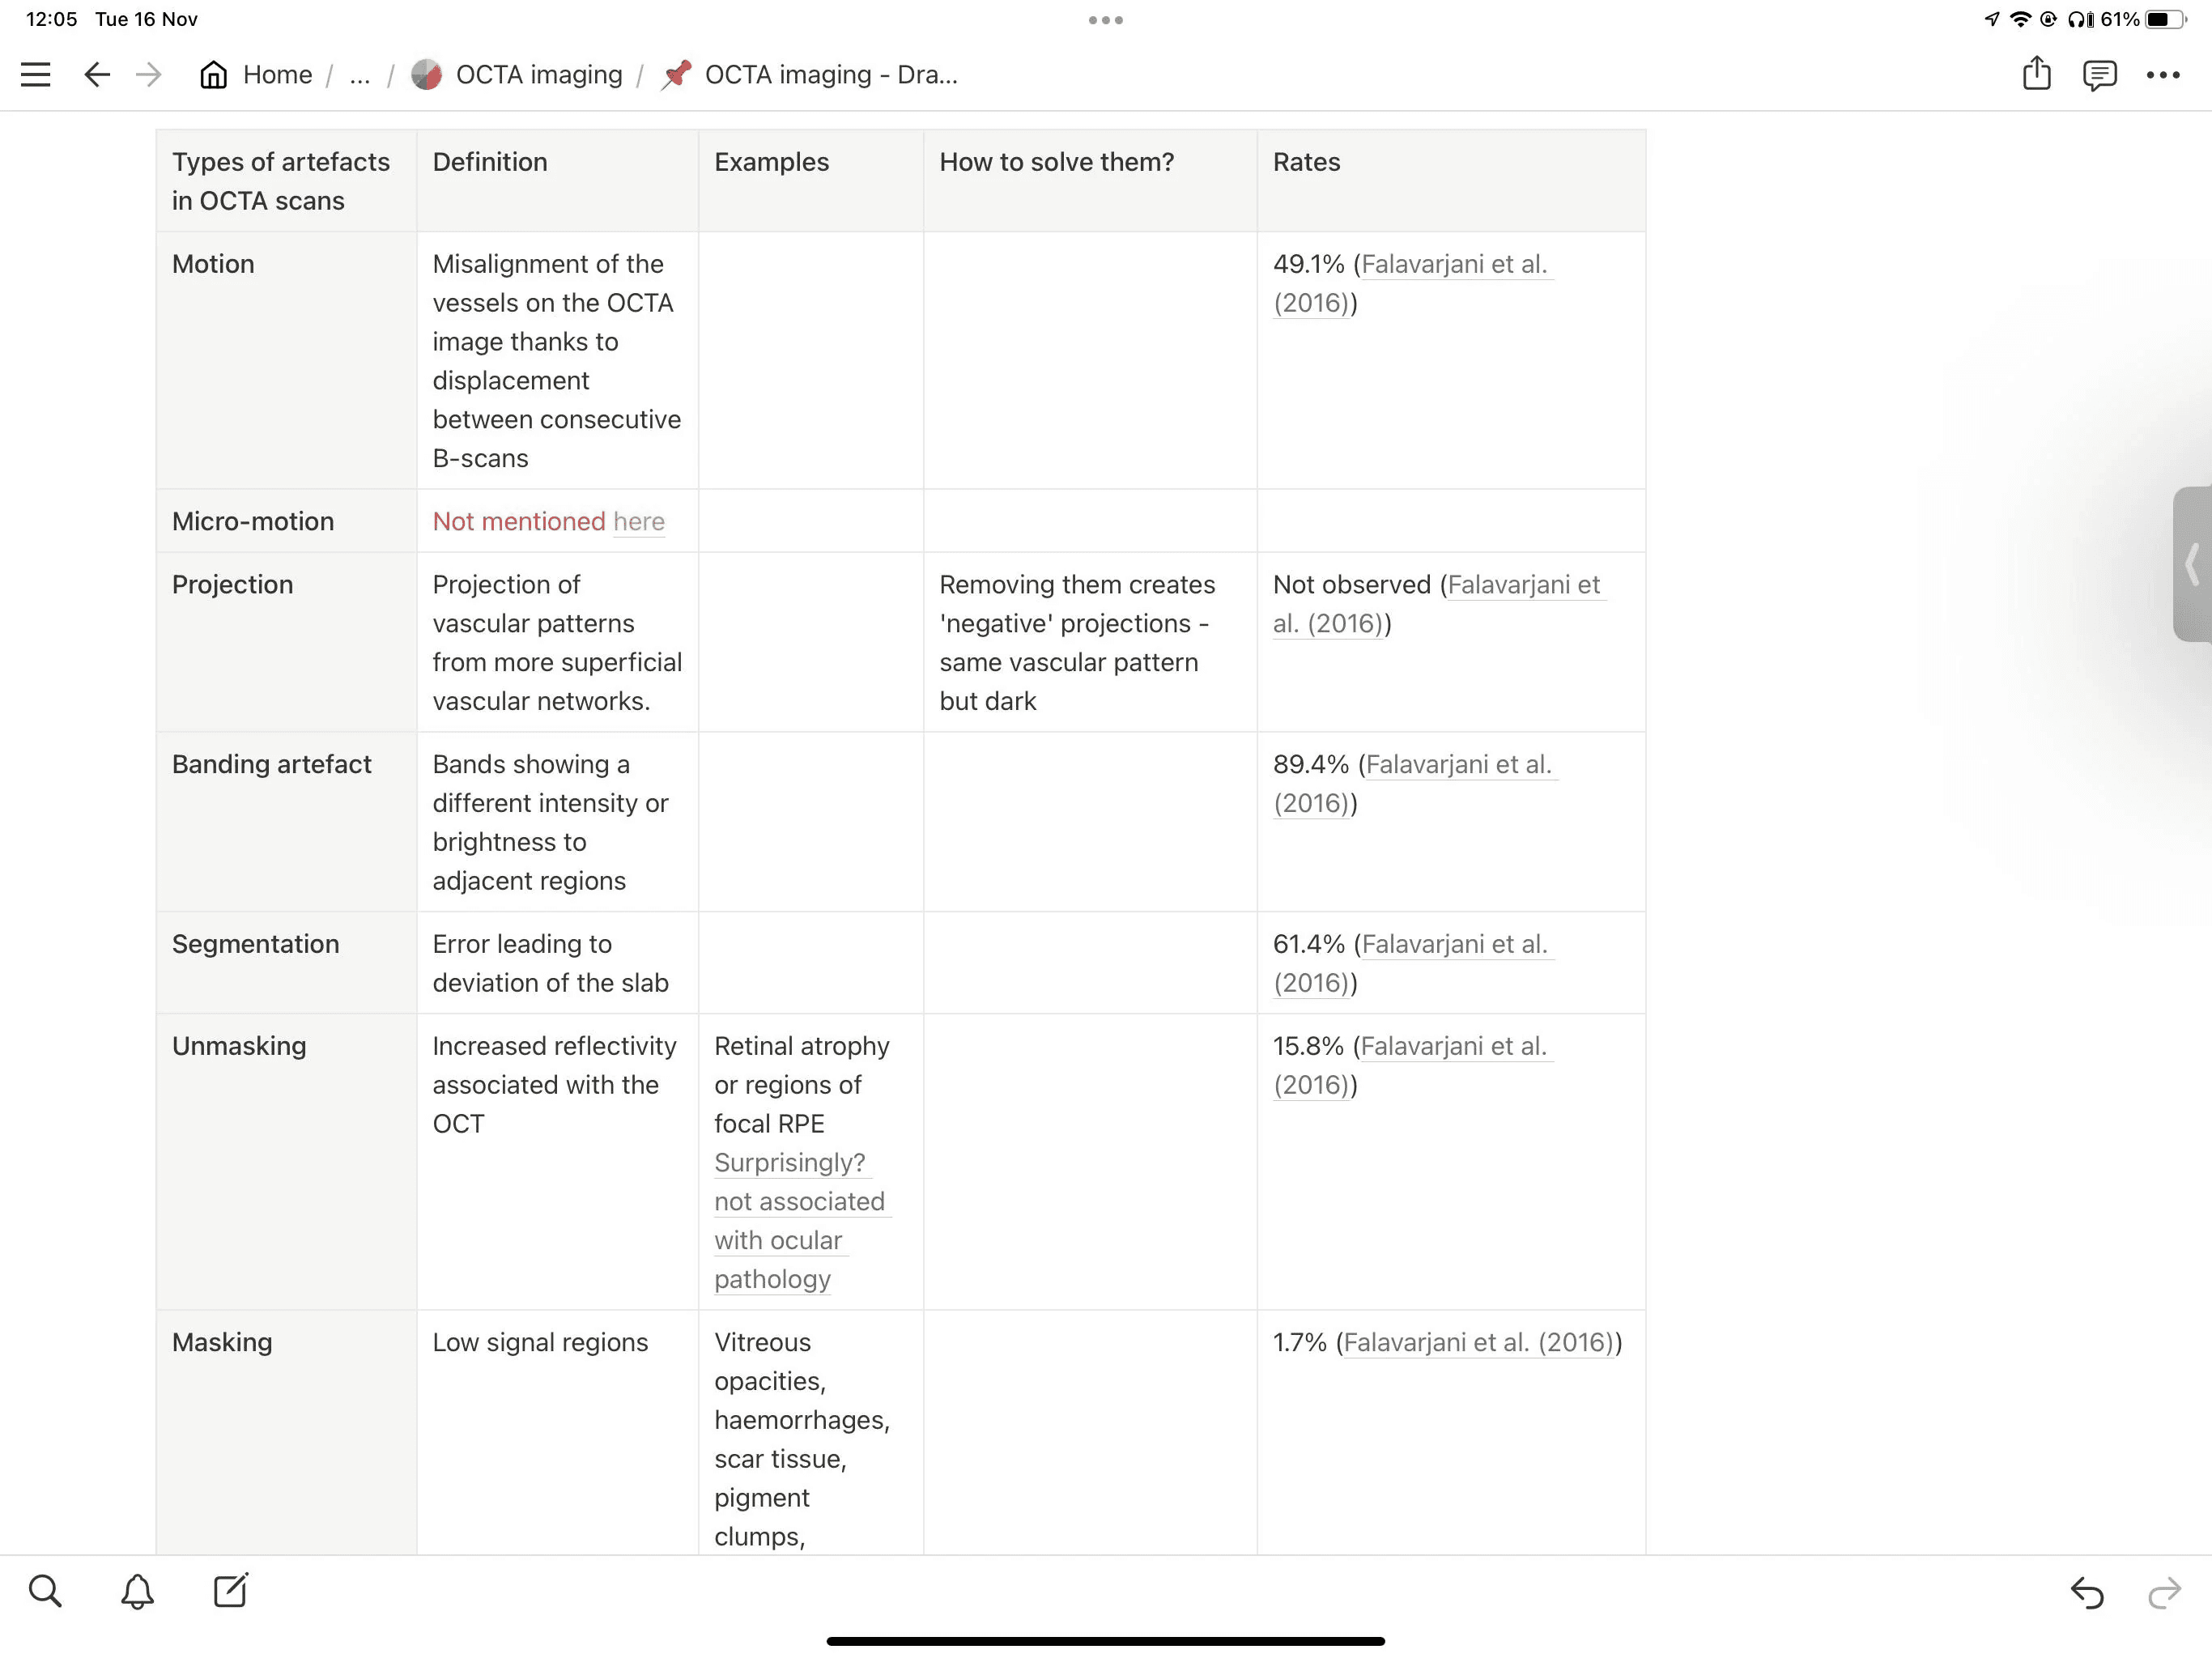Viewport: 2212px width, 1658px height.
Task: Undo the last action
Action: click(x=2086, y=1592)
